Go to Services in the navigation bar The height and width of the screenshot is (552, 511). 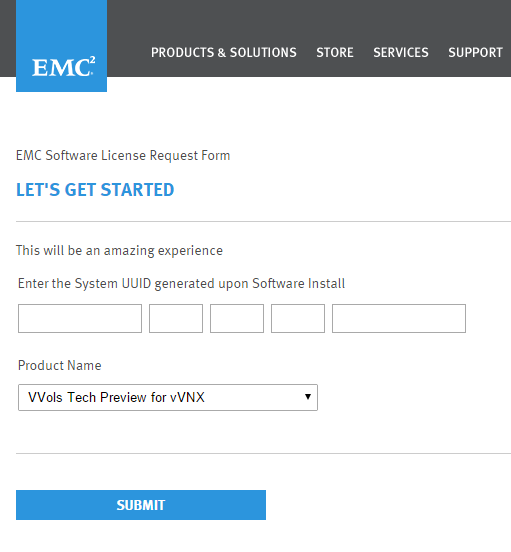point(401,52)
